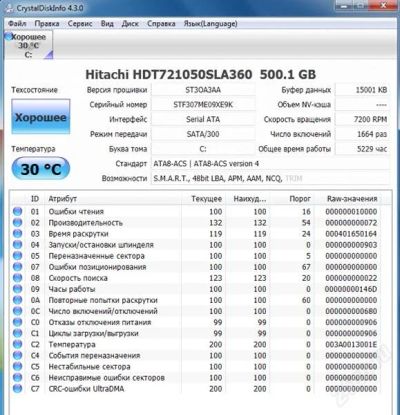
Task: Click the status icon for C4 События переназначения
Action: (18, 355)
